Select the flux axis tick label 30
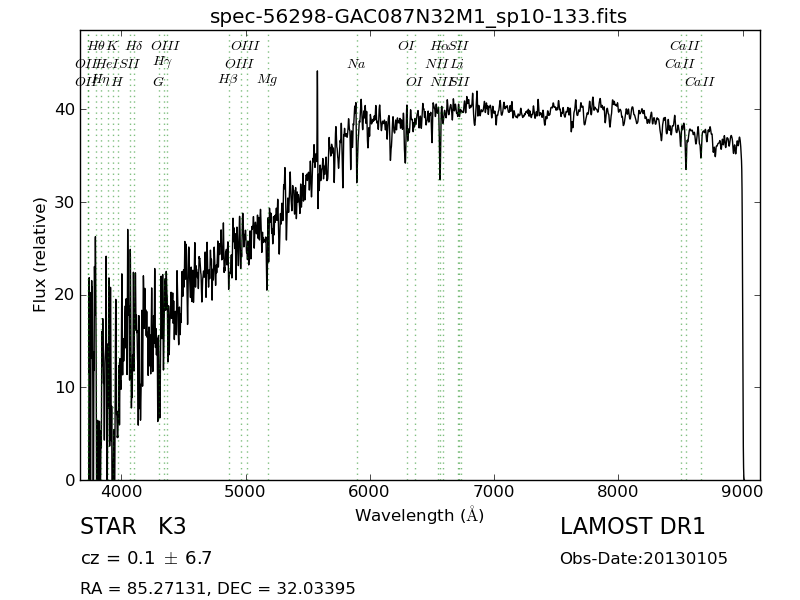This screenshot has height=600, width=800. tap(65, 203)
